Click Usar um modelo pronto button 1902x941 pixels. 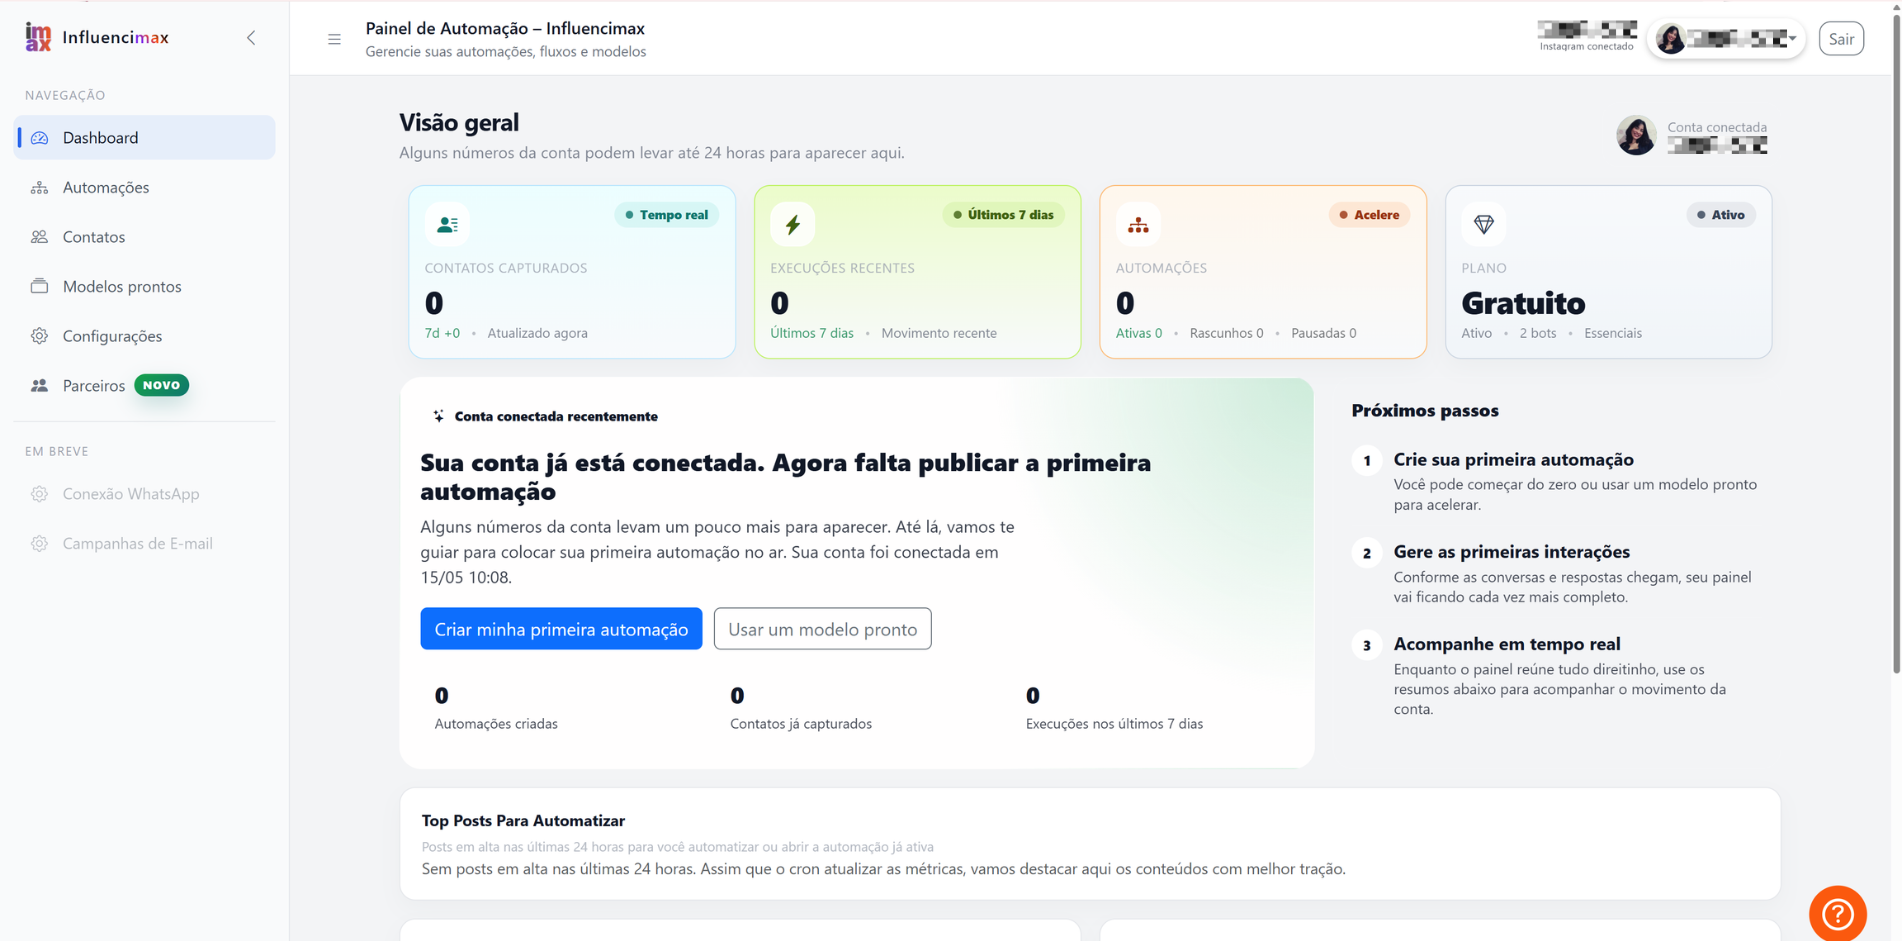[822, 629]
